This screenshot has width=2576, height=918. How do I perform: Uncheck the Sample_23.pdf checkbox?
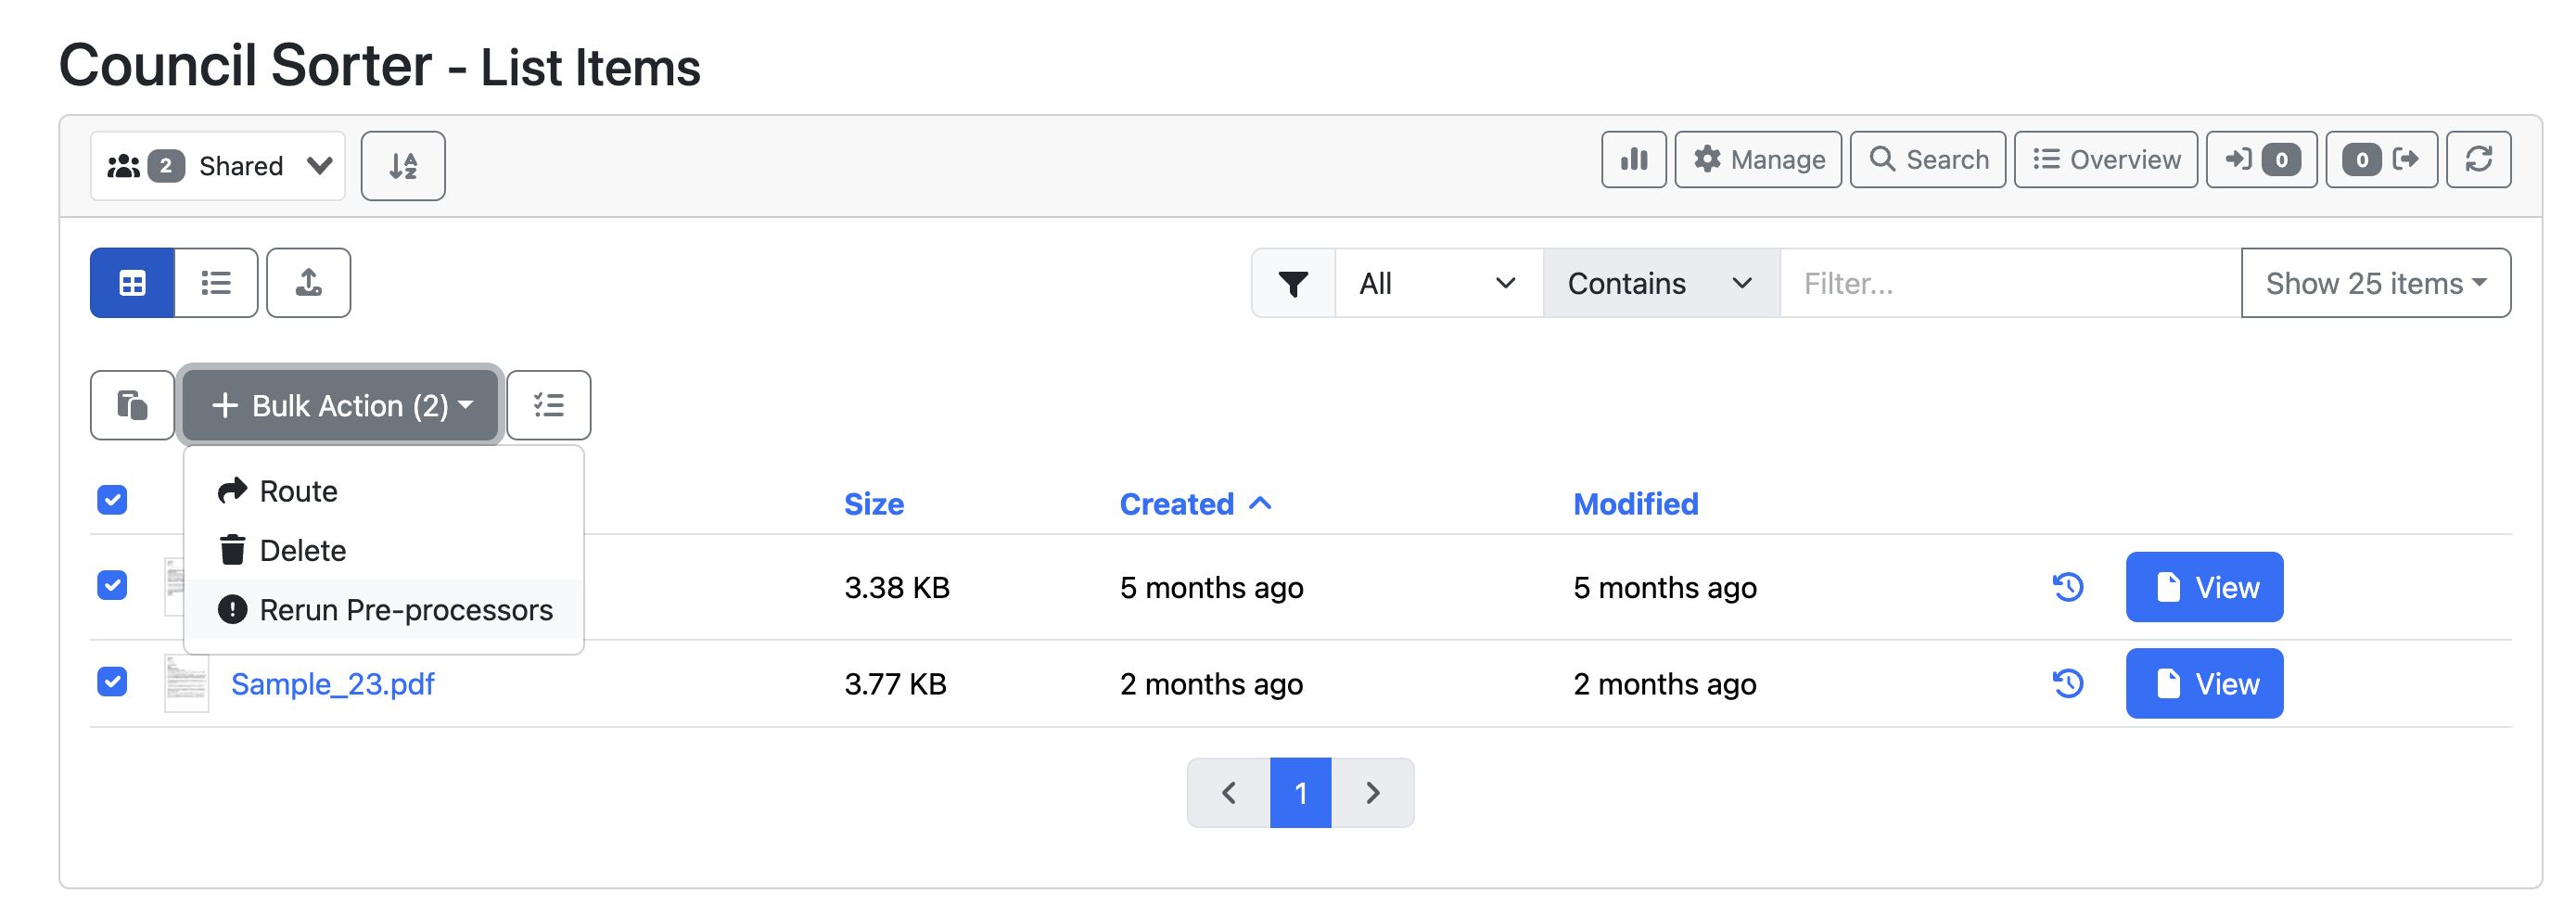point(112,682)
